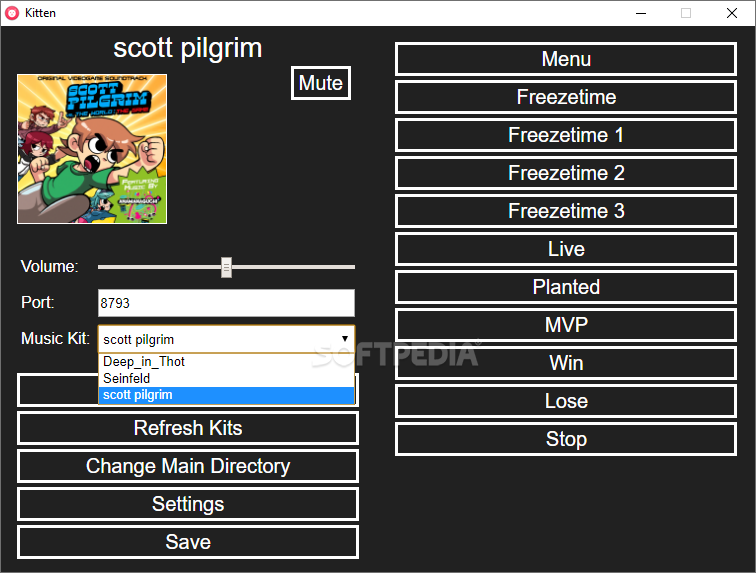Choose Seinfeld from the kit list

(x=226, y=378)
